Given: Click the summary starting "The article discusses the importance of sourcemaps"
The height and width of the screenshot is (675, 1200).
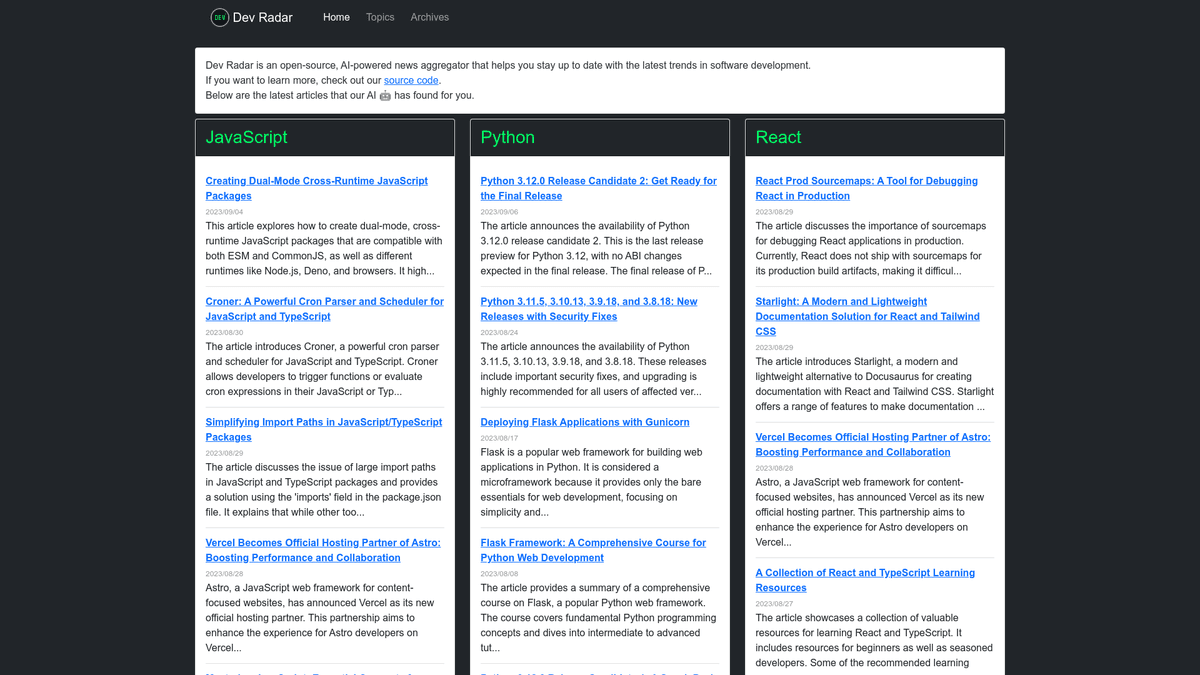Looking at the screenshot, I should (x=871, y=249).
